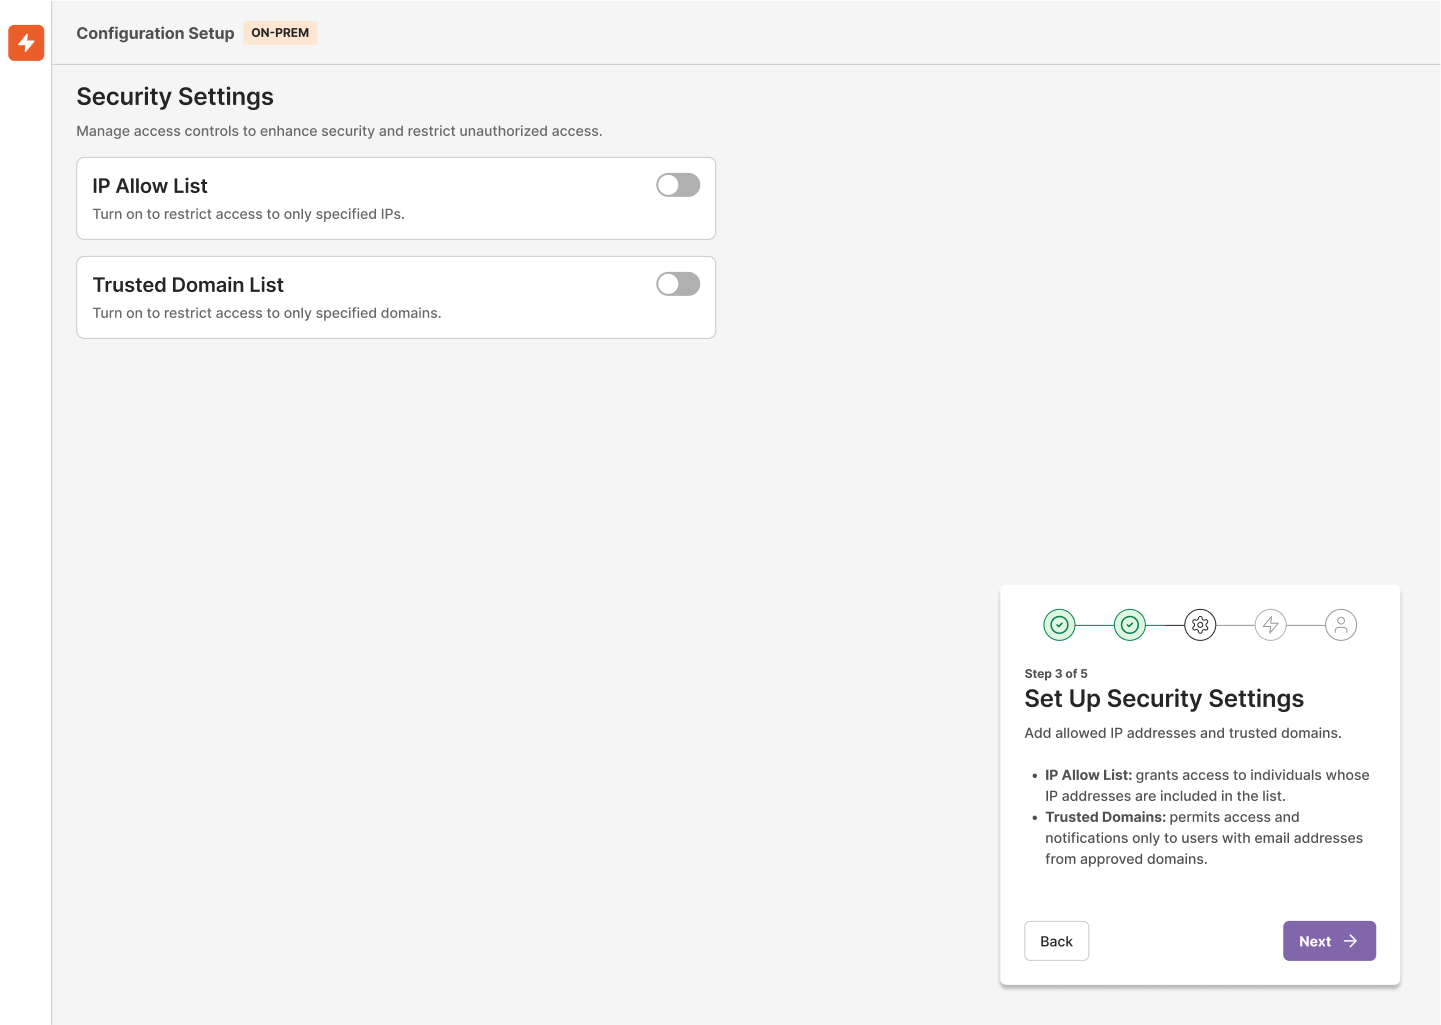Toggle IP restriction on for specified IPs
Viewport: 1441px width, 1025px height.
(677, 184)
